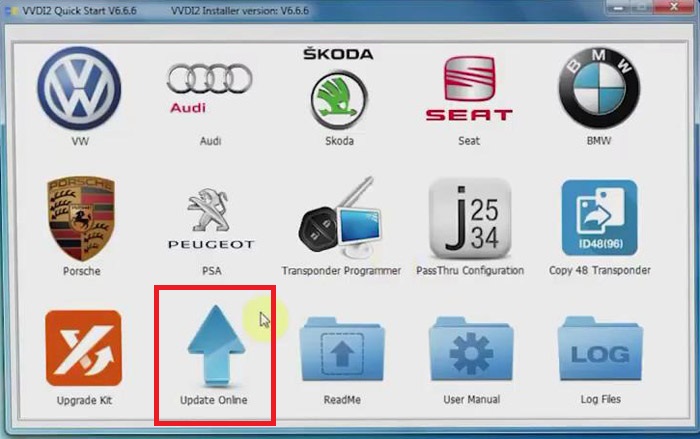The image size is (700, 439).
Task: Click the "BMW" caption text
Action: tap(599, 141)
